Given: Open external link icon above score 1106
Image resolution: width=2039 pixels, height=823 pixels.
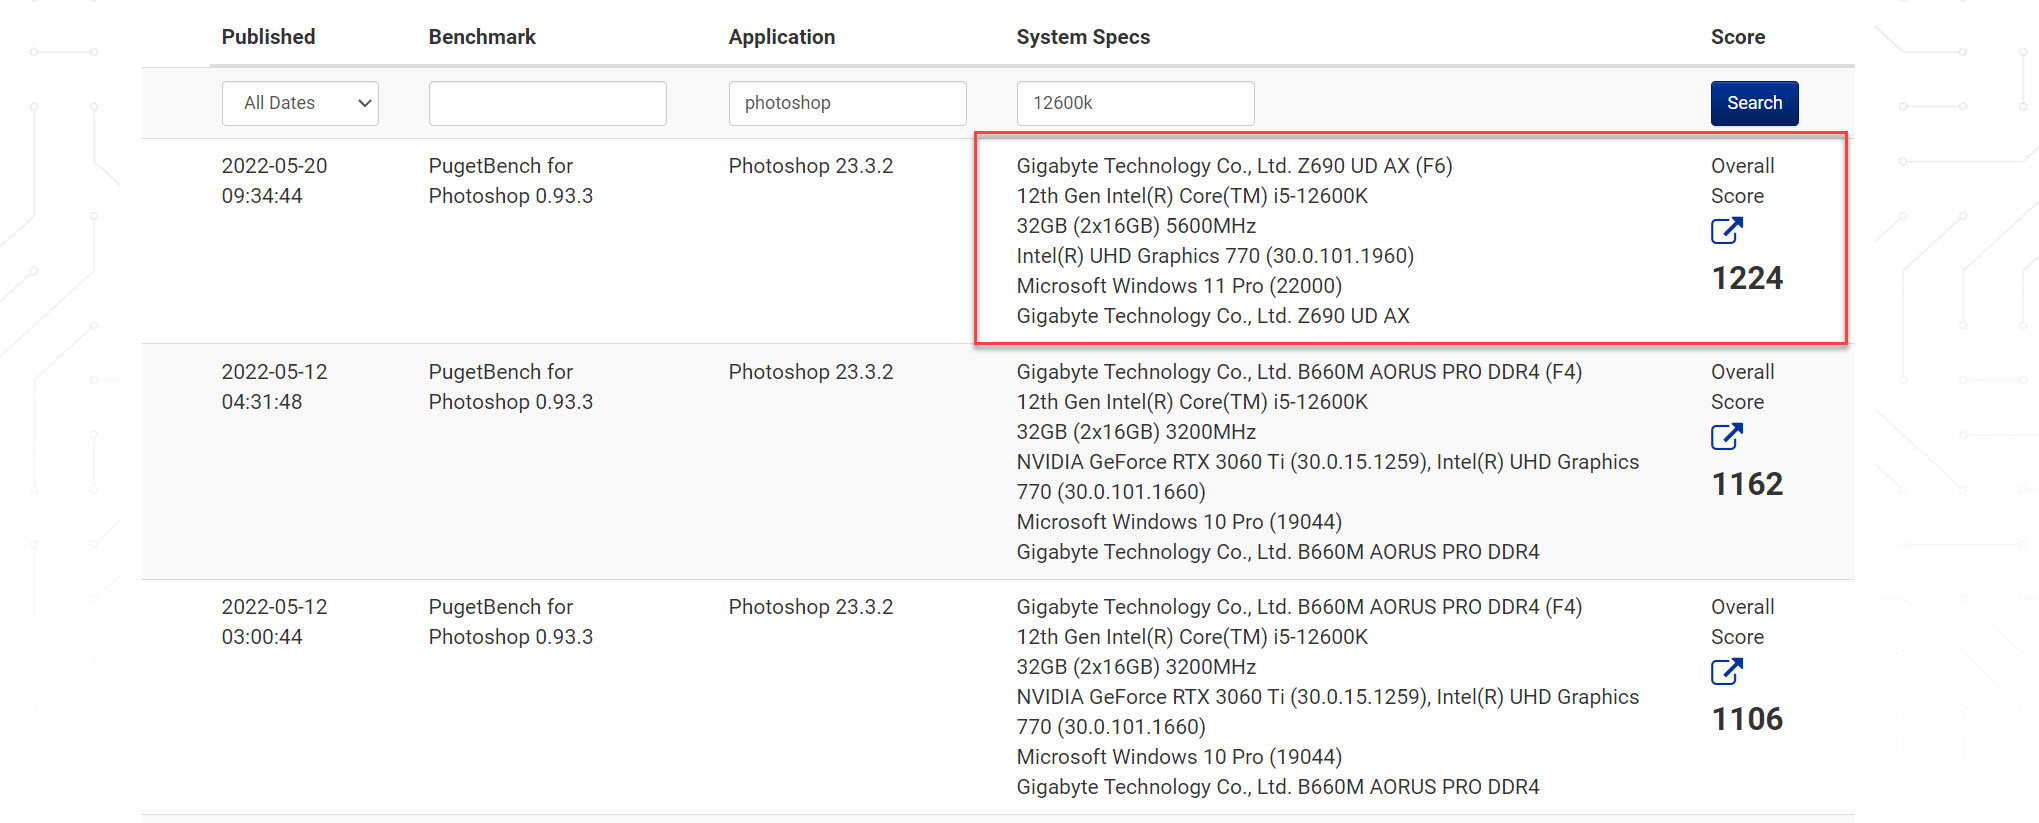Looking at the screenshot, I should [x=1726, y=672].
